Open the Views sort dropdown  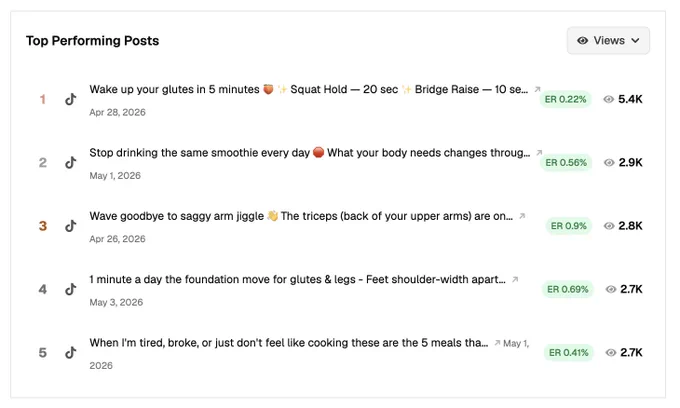click(x=608, y=40)
